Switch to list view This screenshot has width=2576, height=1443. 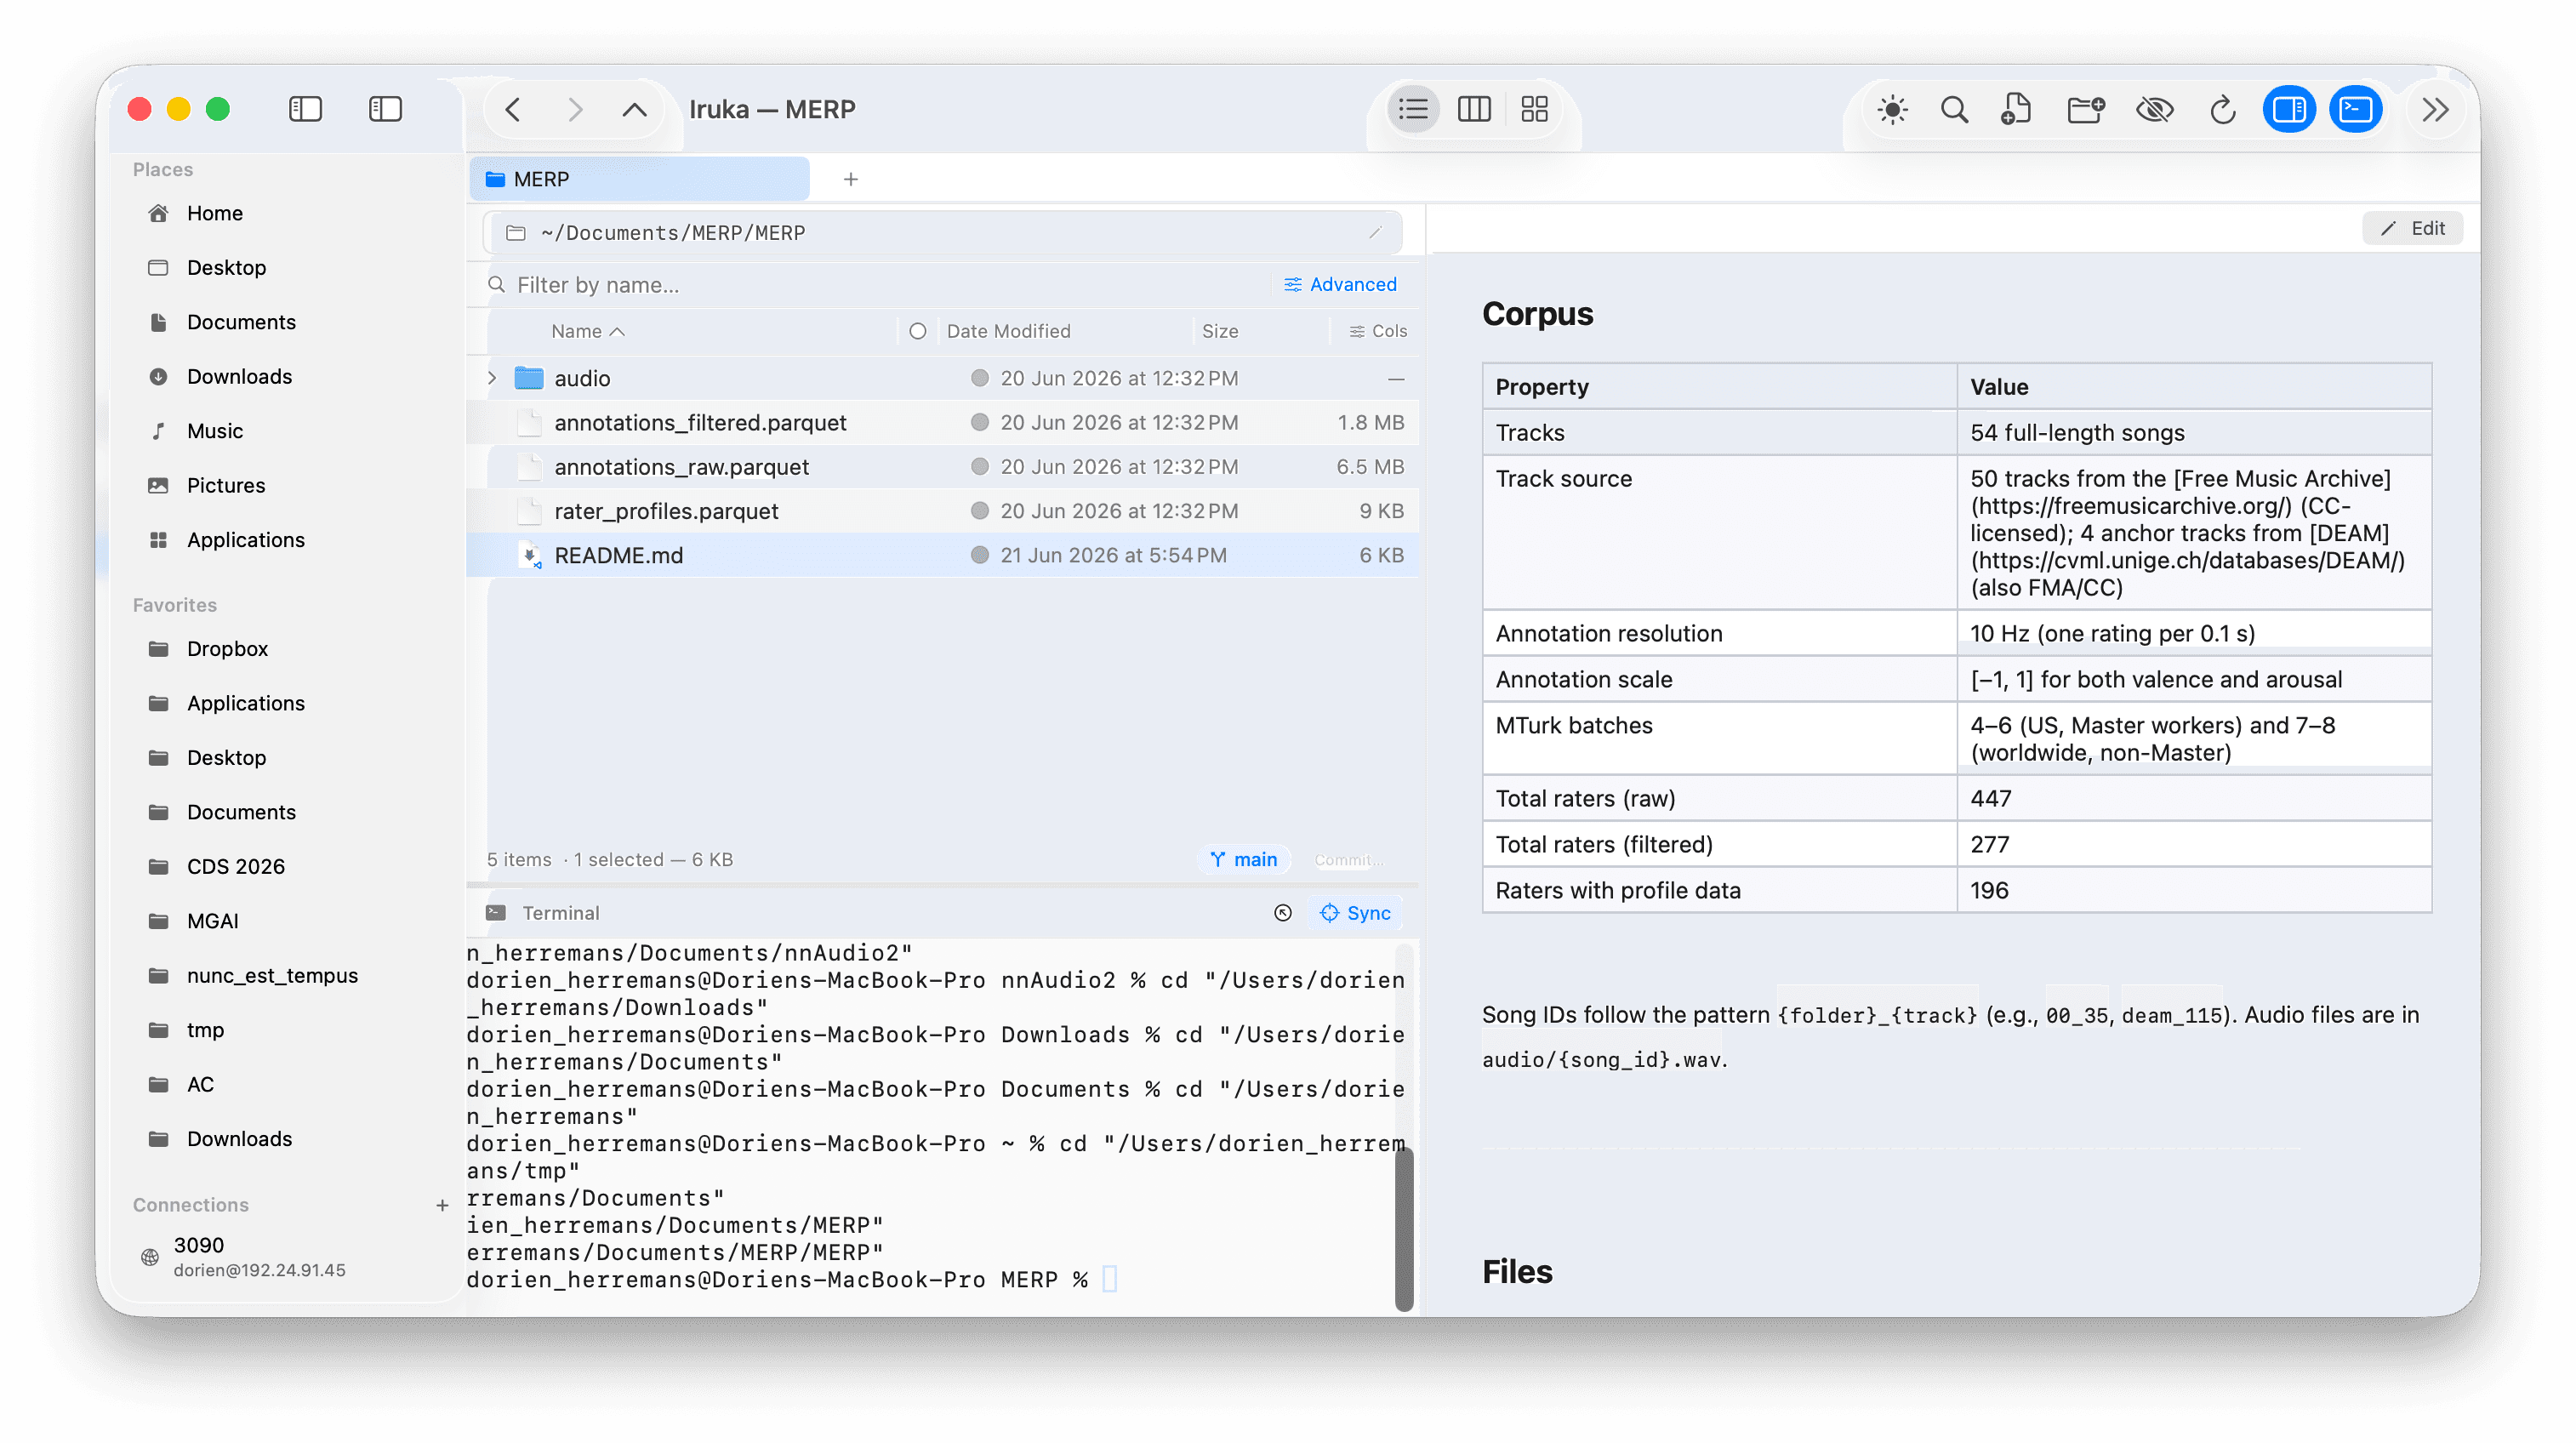[1413, 109]
